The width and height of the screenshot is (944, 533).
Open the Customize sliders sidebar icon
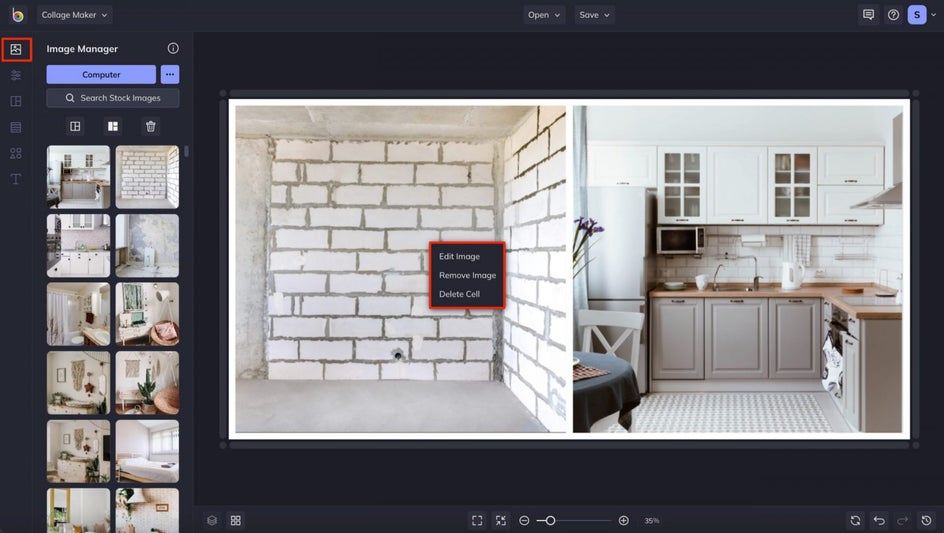click(x=16, y=75)
